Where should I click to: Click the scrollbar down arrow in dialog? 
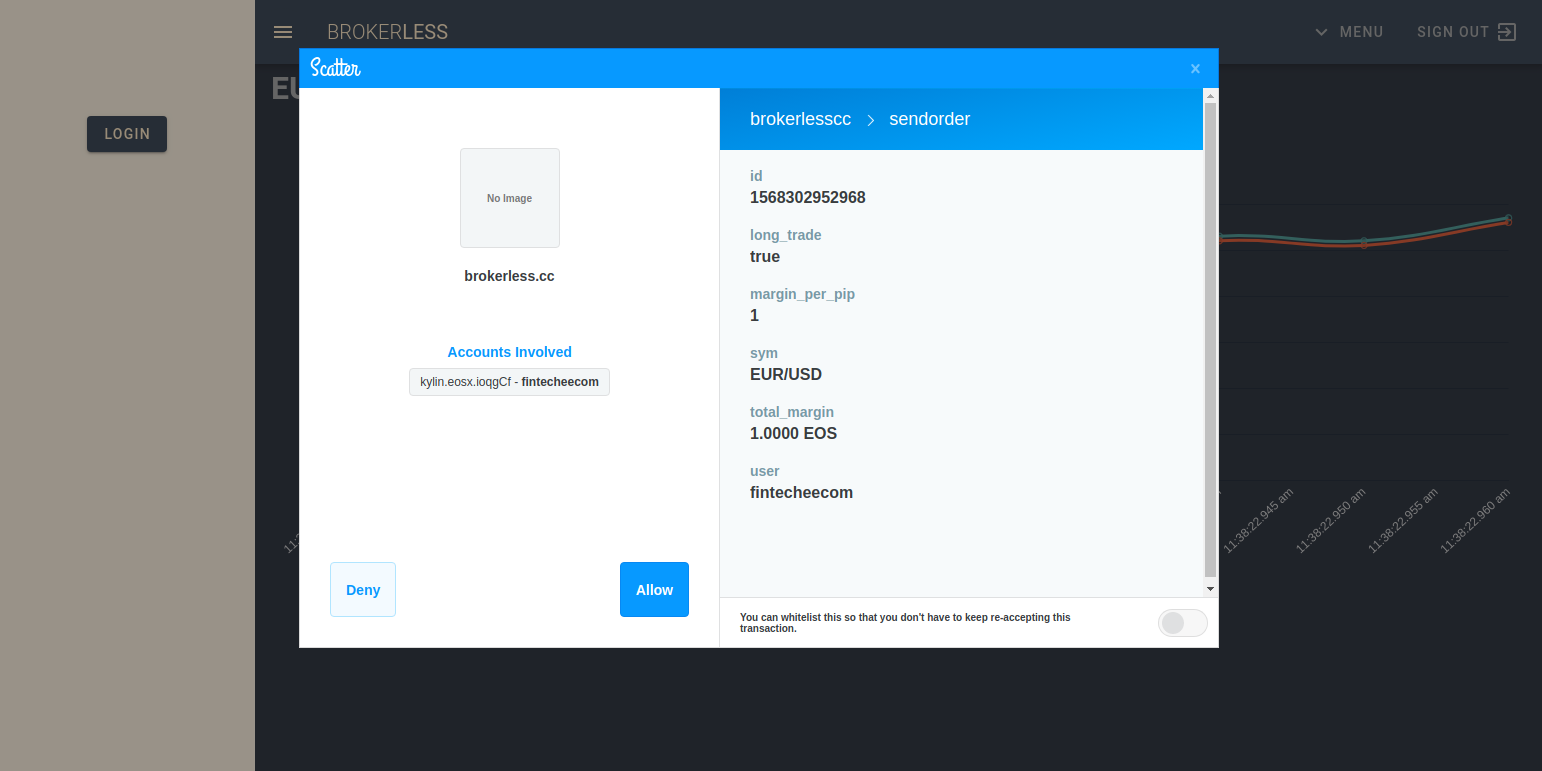(x=1210, y=589)
